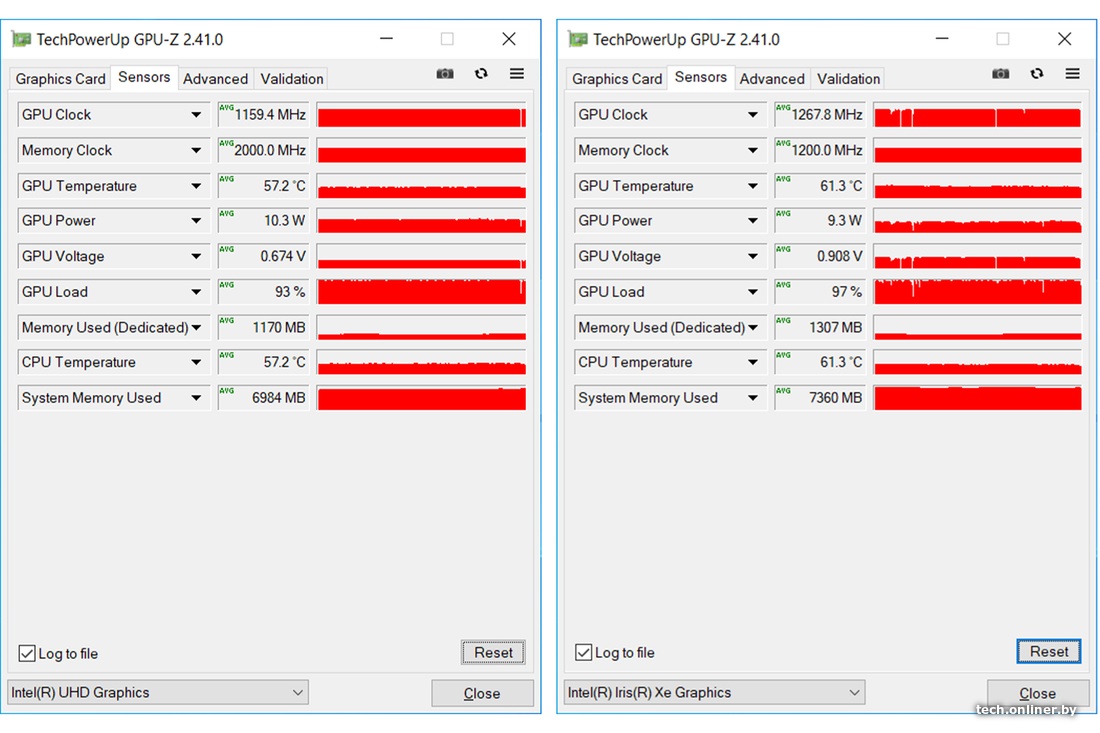Click the 1159.4 MHz GPU Clock value
The height and width of the screenshot is (733, 1100).
tap(264, 115)
